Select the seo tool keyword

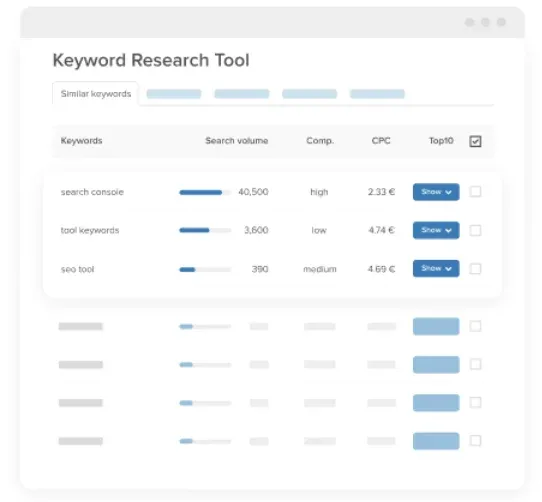coord(77,269)
